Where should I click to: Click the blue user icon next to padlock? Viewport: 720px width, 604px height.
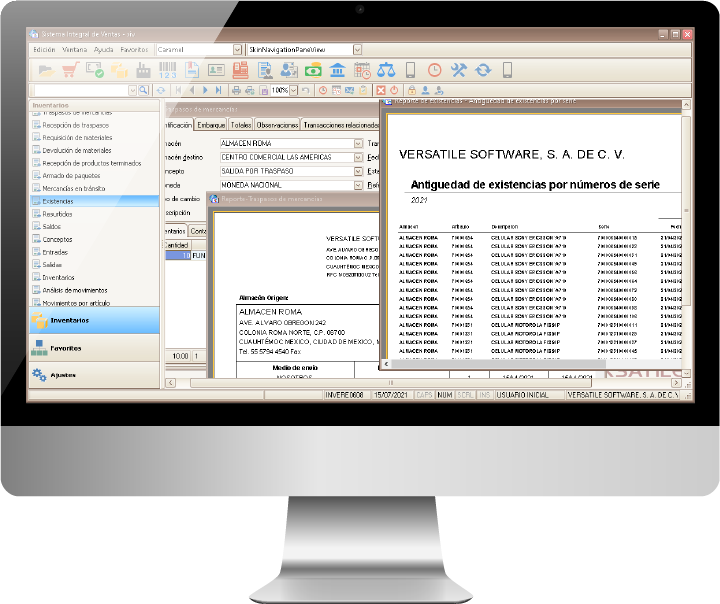[x=425, y=90]
